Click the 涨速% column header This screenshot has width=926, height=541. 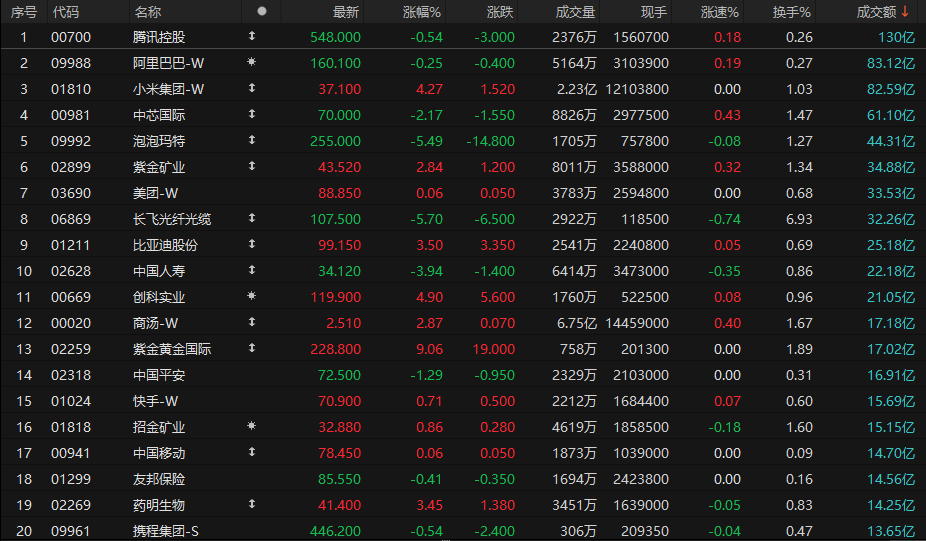click(x=719, y=12)
